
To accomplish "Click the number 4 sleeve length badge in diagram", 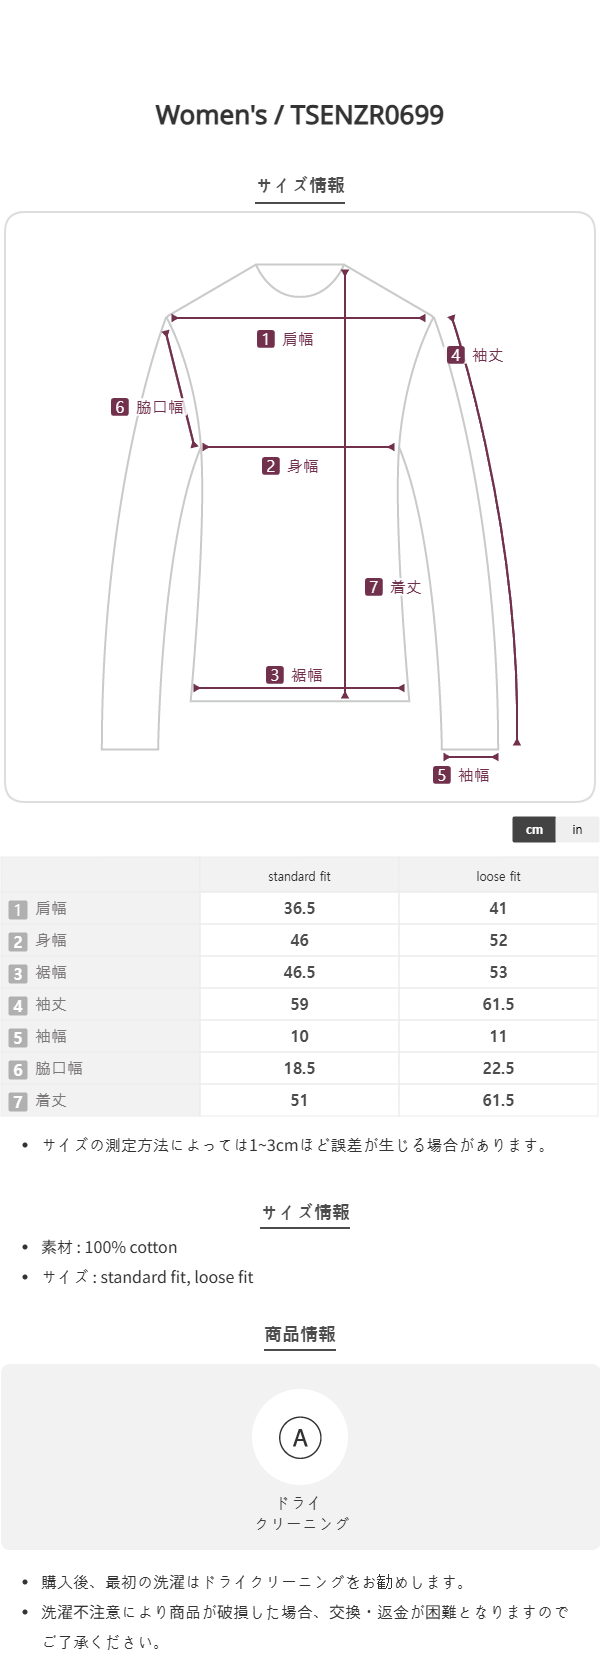I will coord(456,355).
